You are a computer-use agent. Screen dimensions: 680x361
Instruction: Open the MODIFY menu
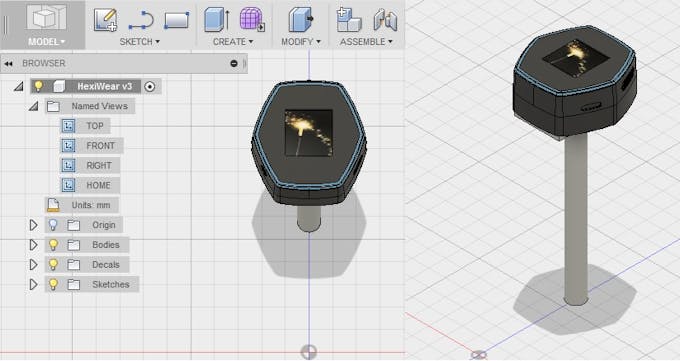tap(301, 42)
